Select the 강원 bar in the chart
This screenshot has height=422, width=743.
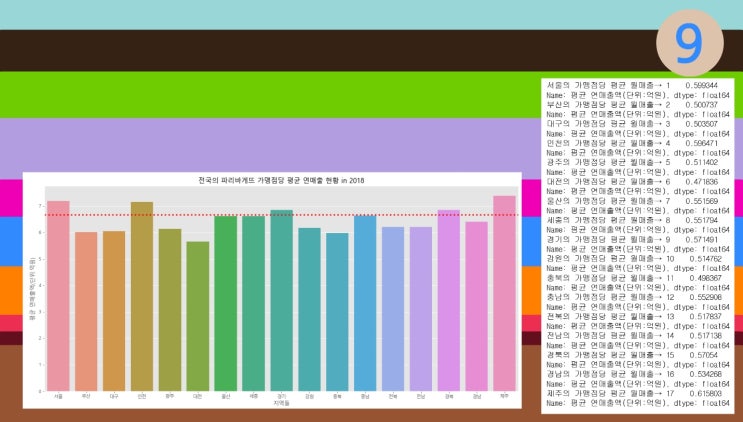(309, 310)
